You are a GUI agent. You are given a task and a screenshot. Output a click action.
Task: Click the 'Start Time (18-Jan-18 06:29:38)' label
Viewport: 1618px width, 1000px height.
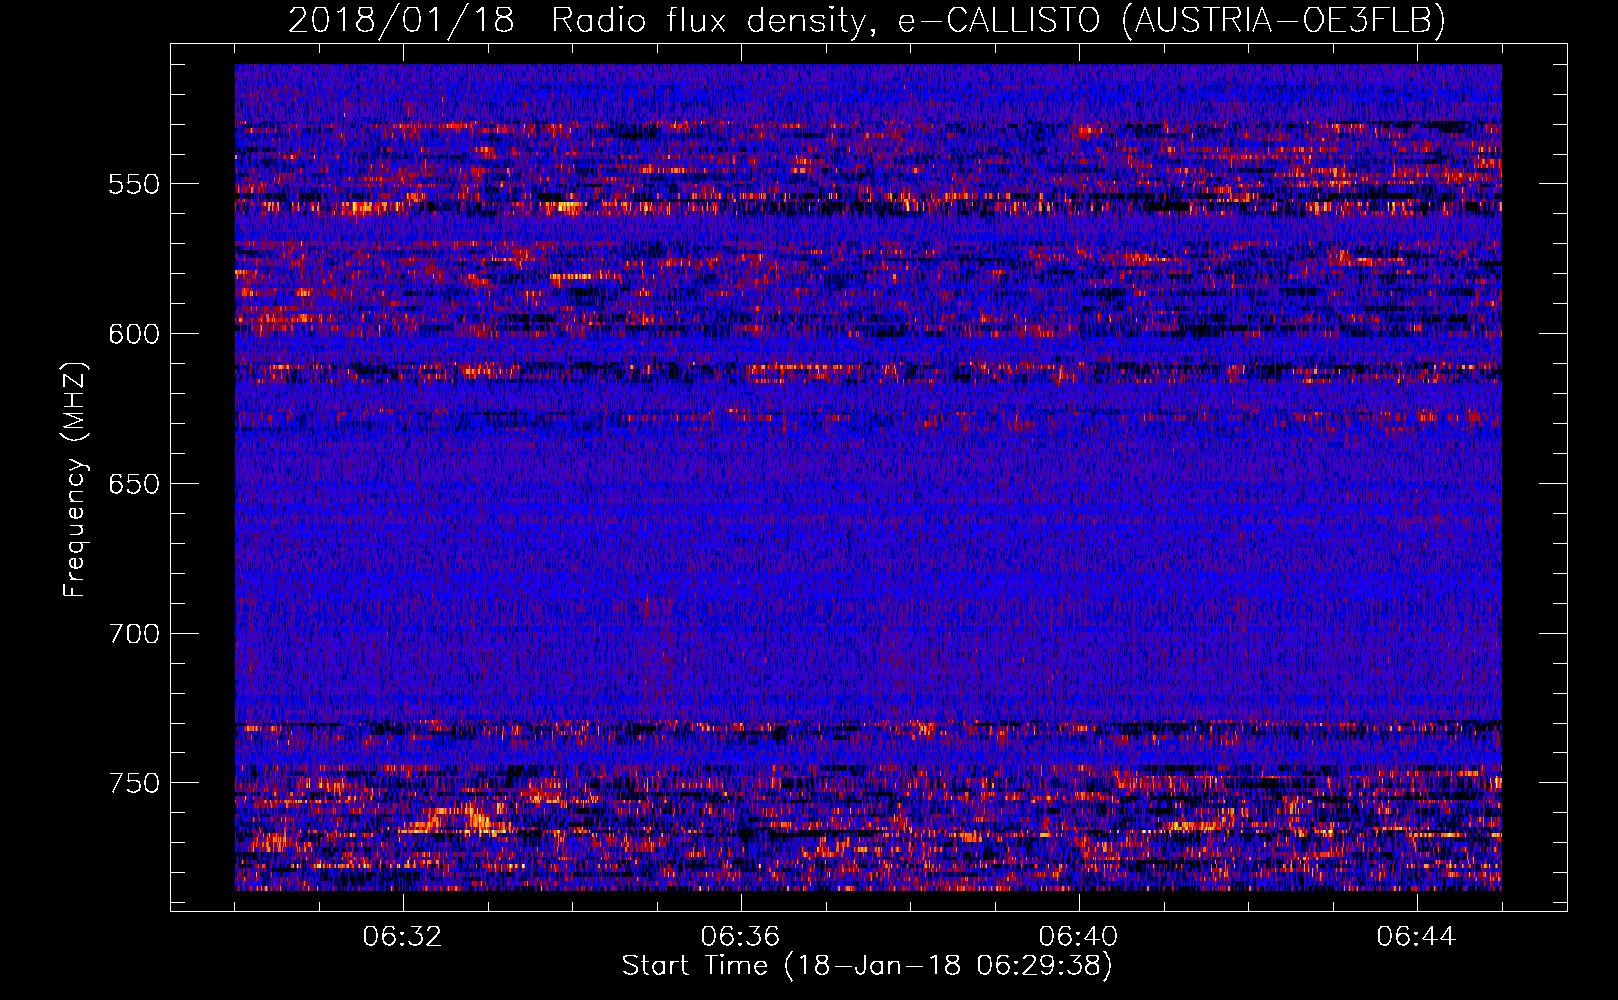click(x=867, y=966)
